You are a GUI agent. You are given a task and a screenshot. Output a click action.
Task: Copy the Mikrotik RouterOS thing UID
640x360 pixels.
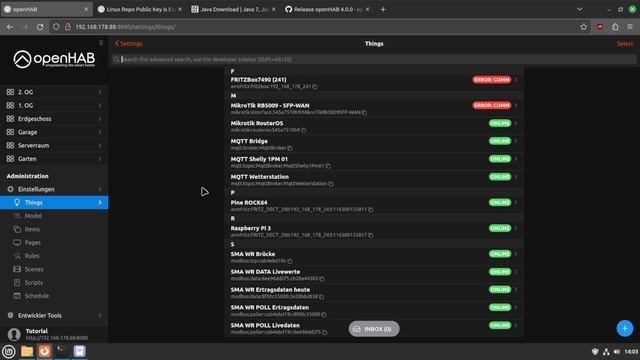pyautogui.click(x=304, y=130)
